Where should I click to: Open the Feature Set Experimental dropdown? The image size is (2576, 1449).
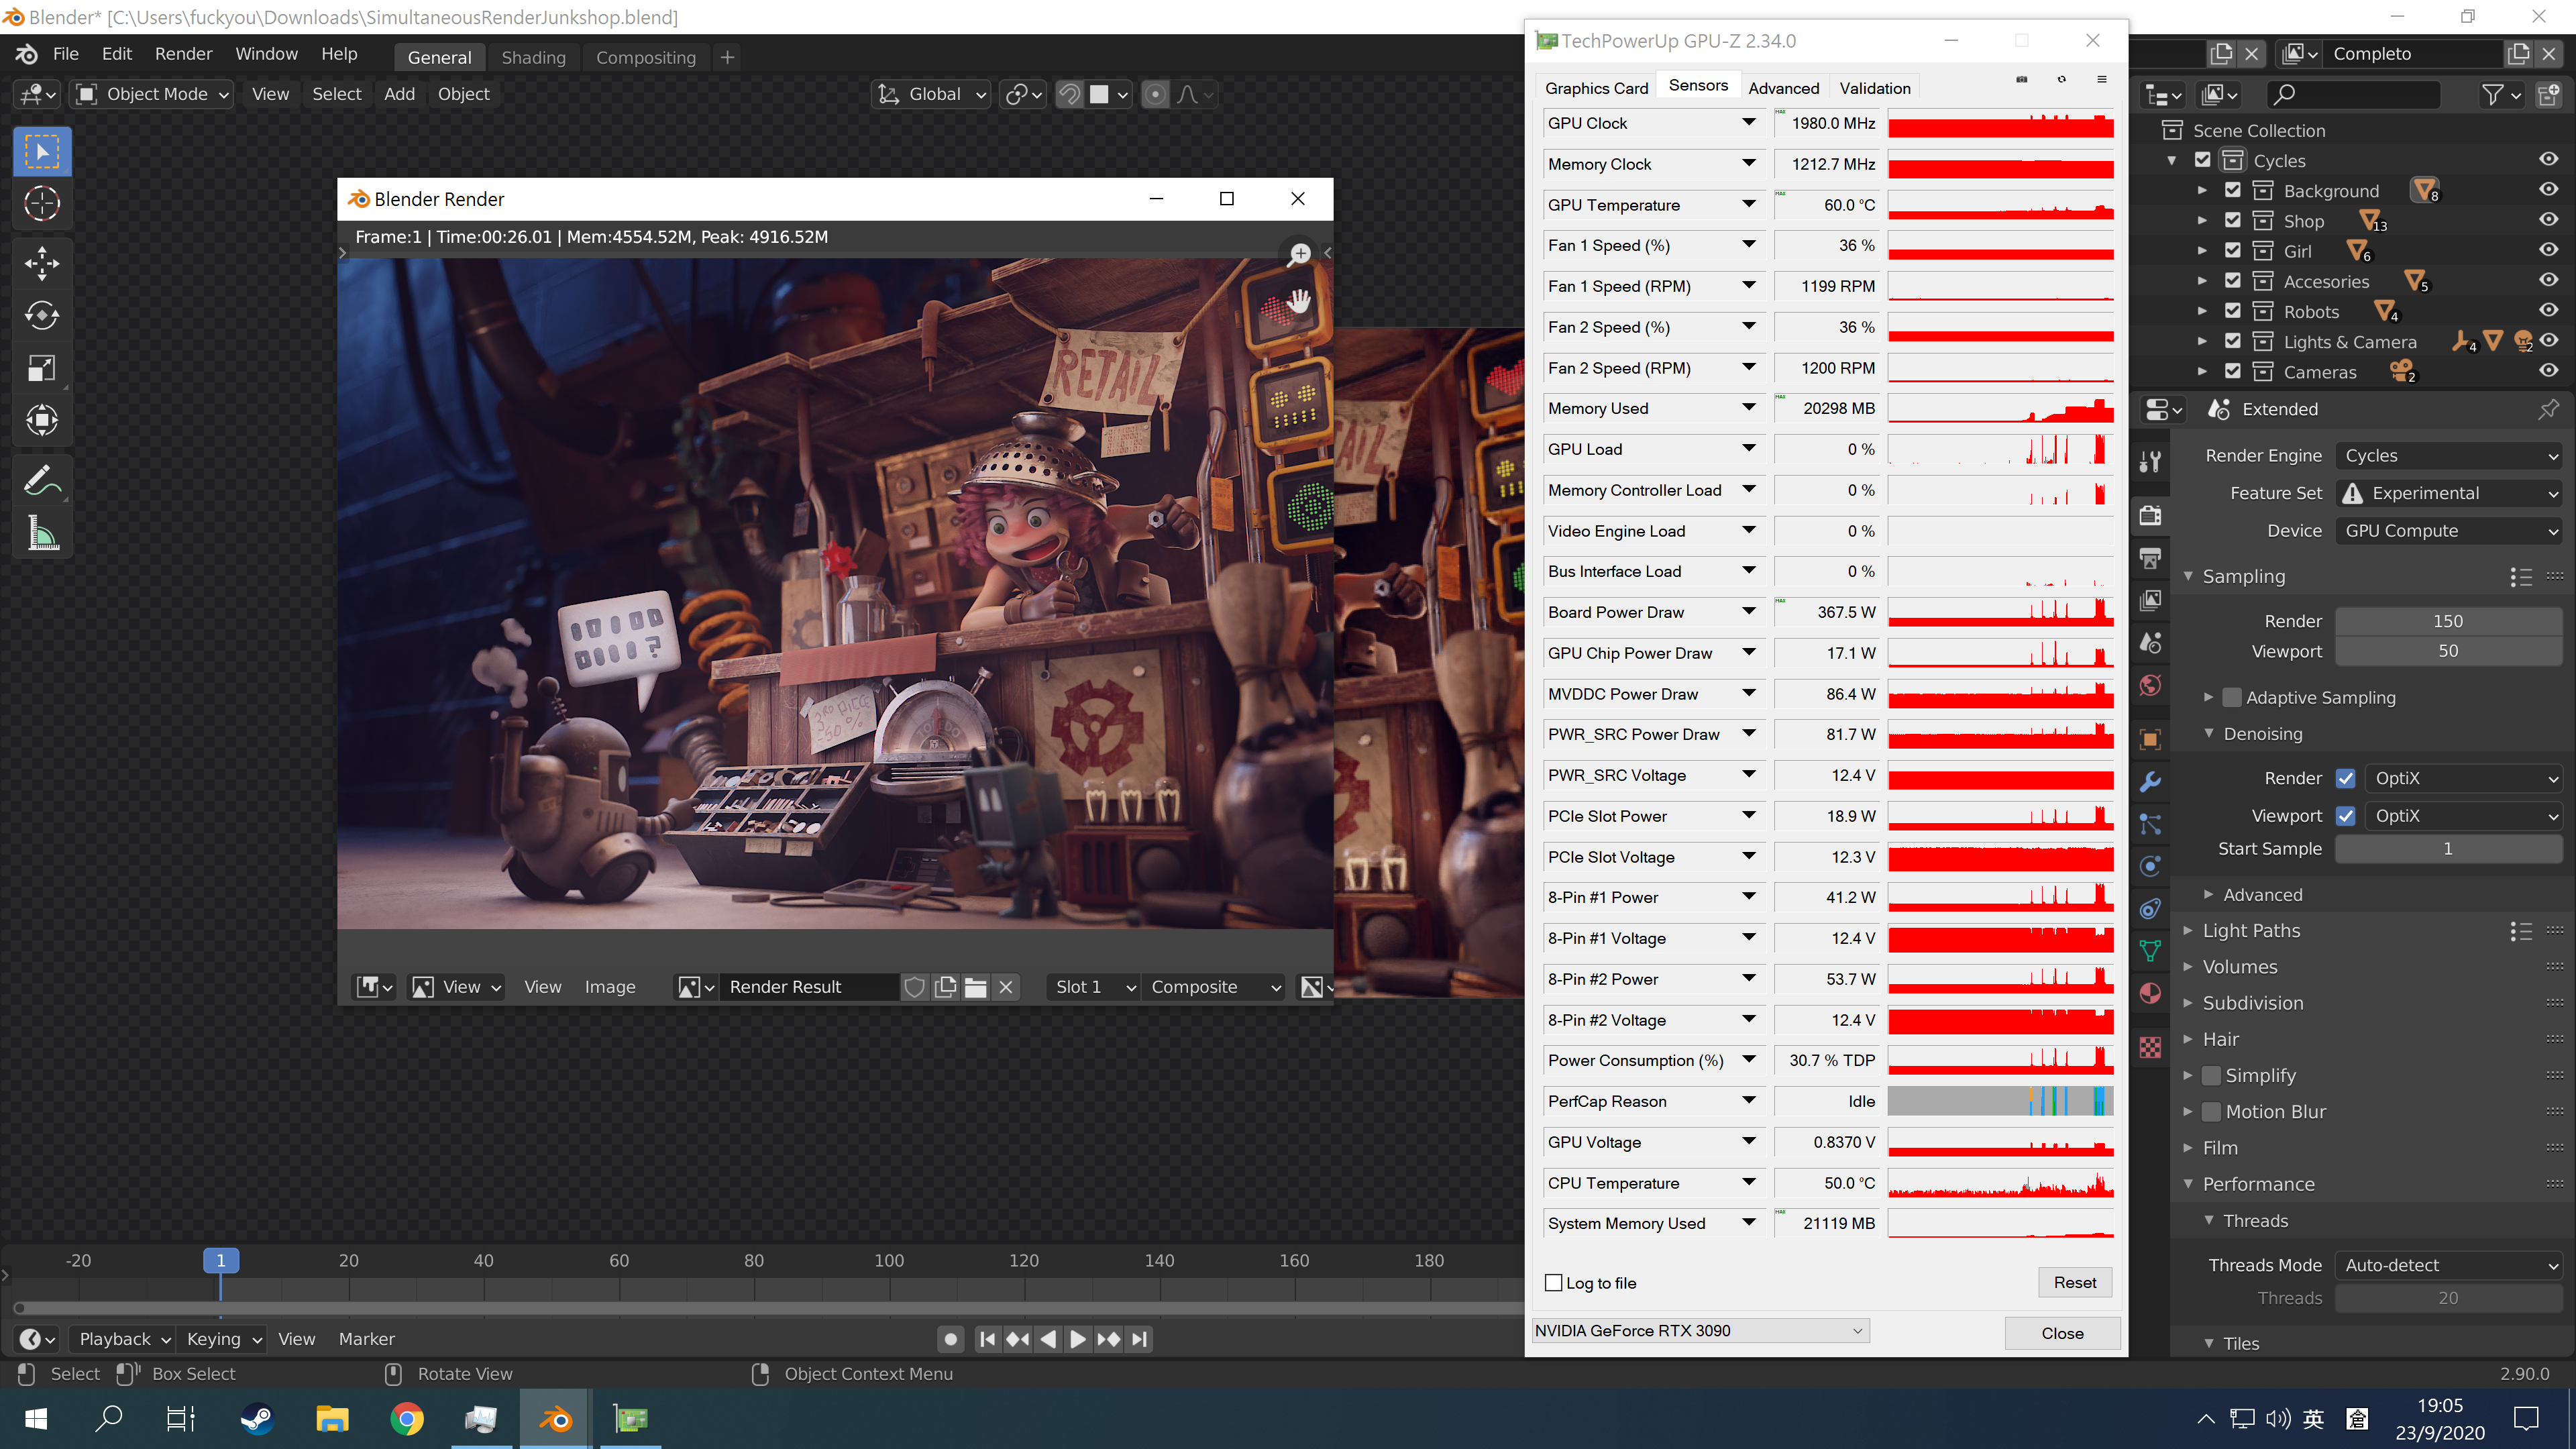(x=2449, y=493)
